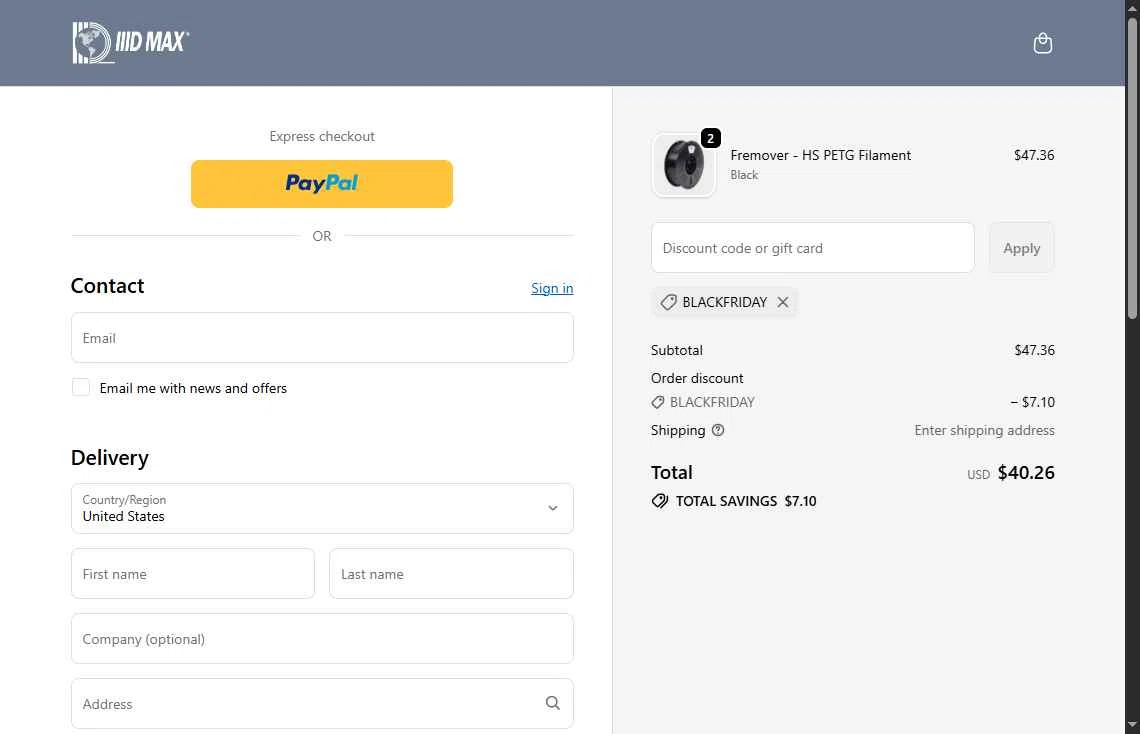Focus the First name field

[x=193, y=573]
